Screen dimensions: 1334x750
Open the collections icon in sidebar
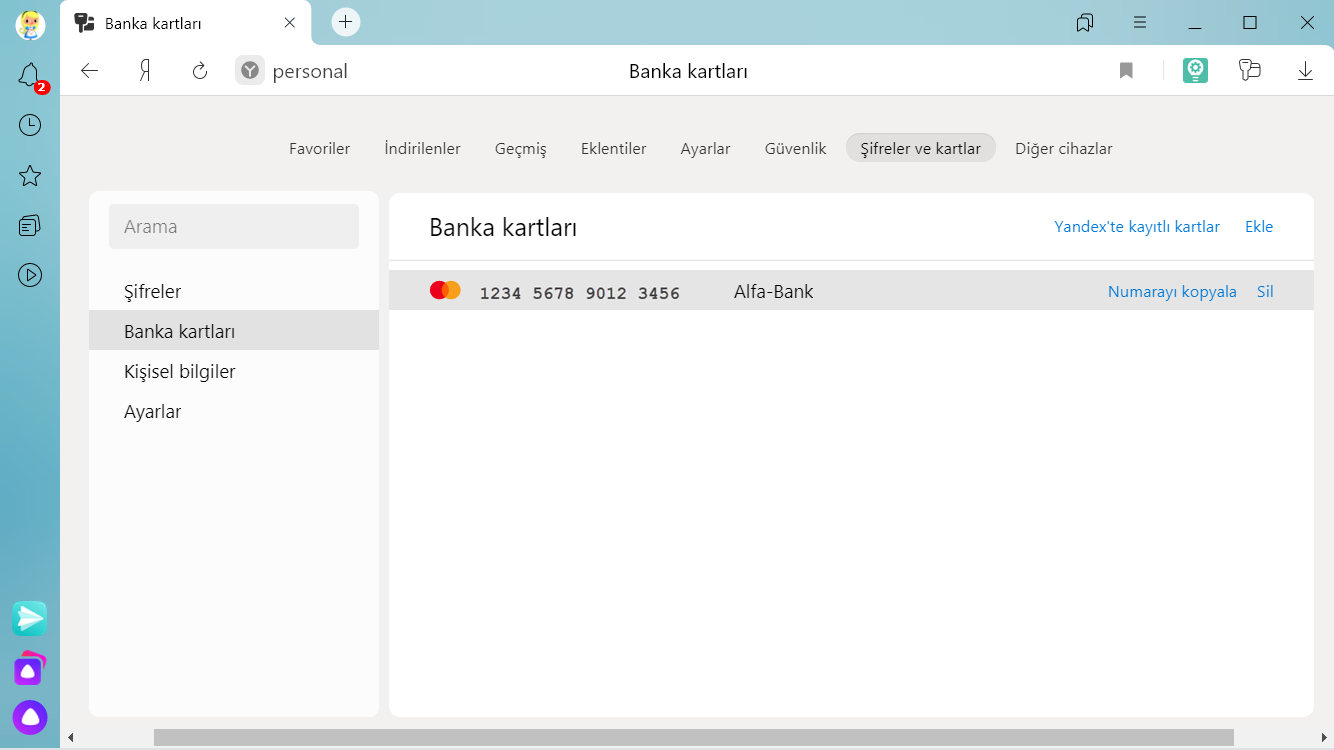click(30, 225)
